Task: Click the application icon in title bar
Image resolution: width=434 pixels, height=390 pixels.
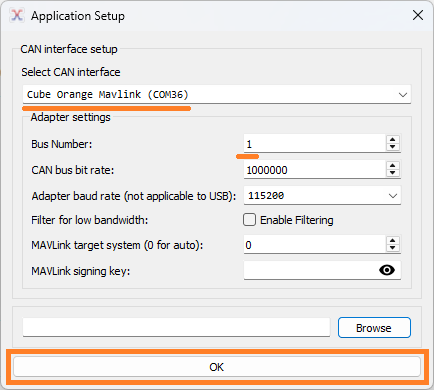Action: tap(17, 15)
